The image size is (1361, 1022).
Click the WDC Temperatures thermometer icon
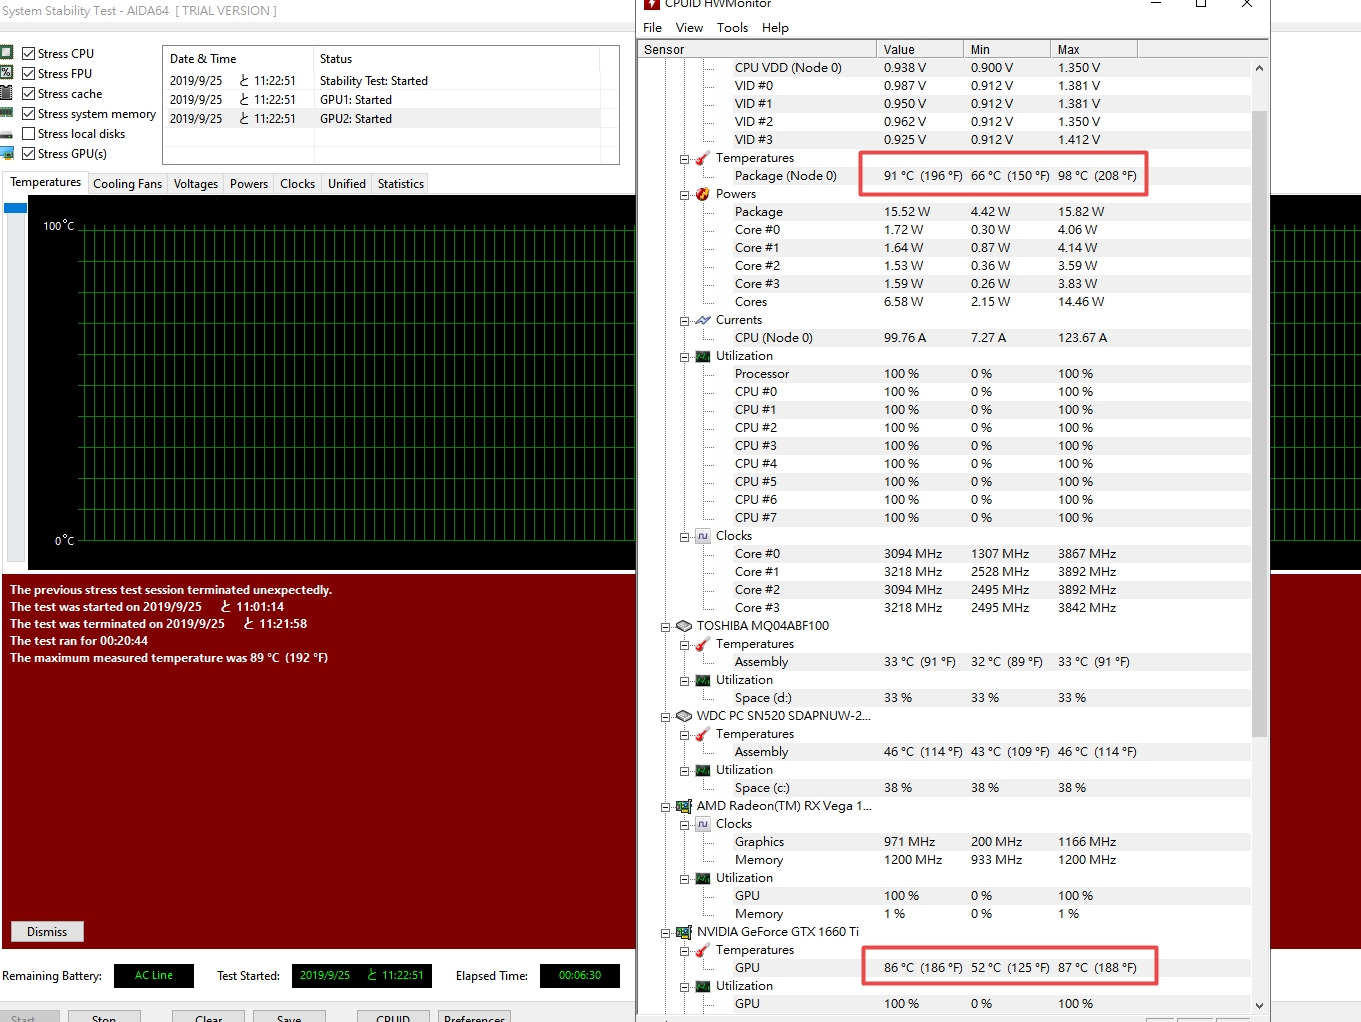[x=703, y=734]
